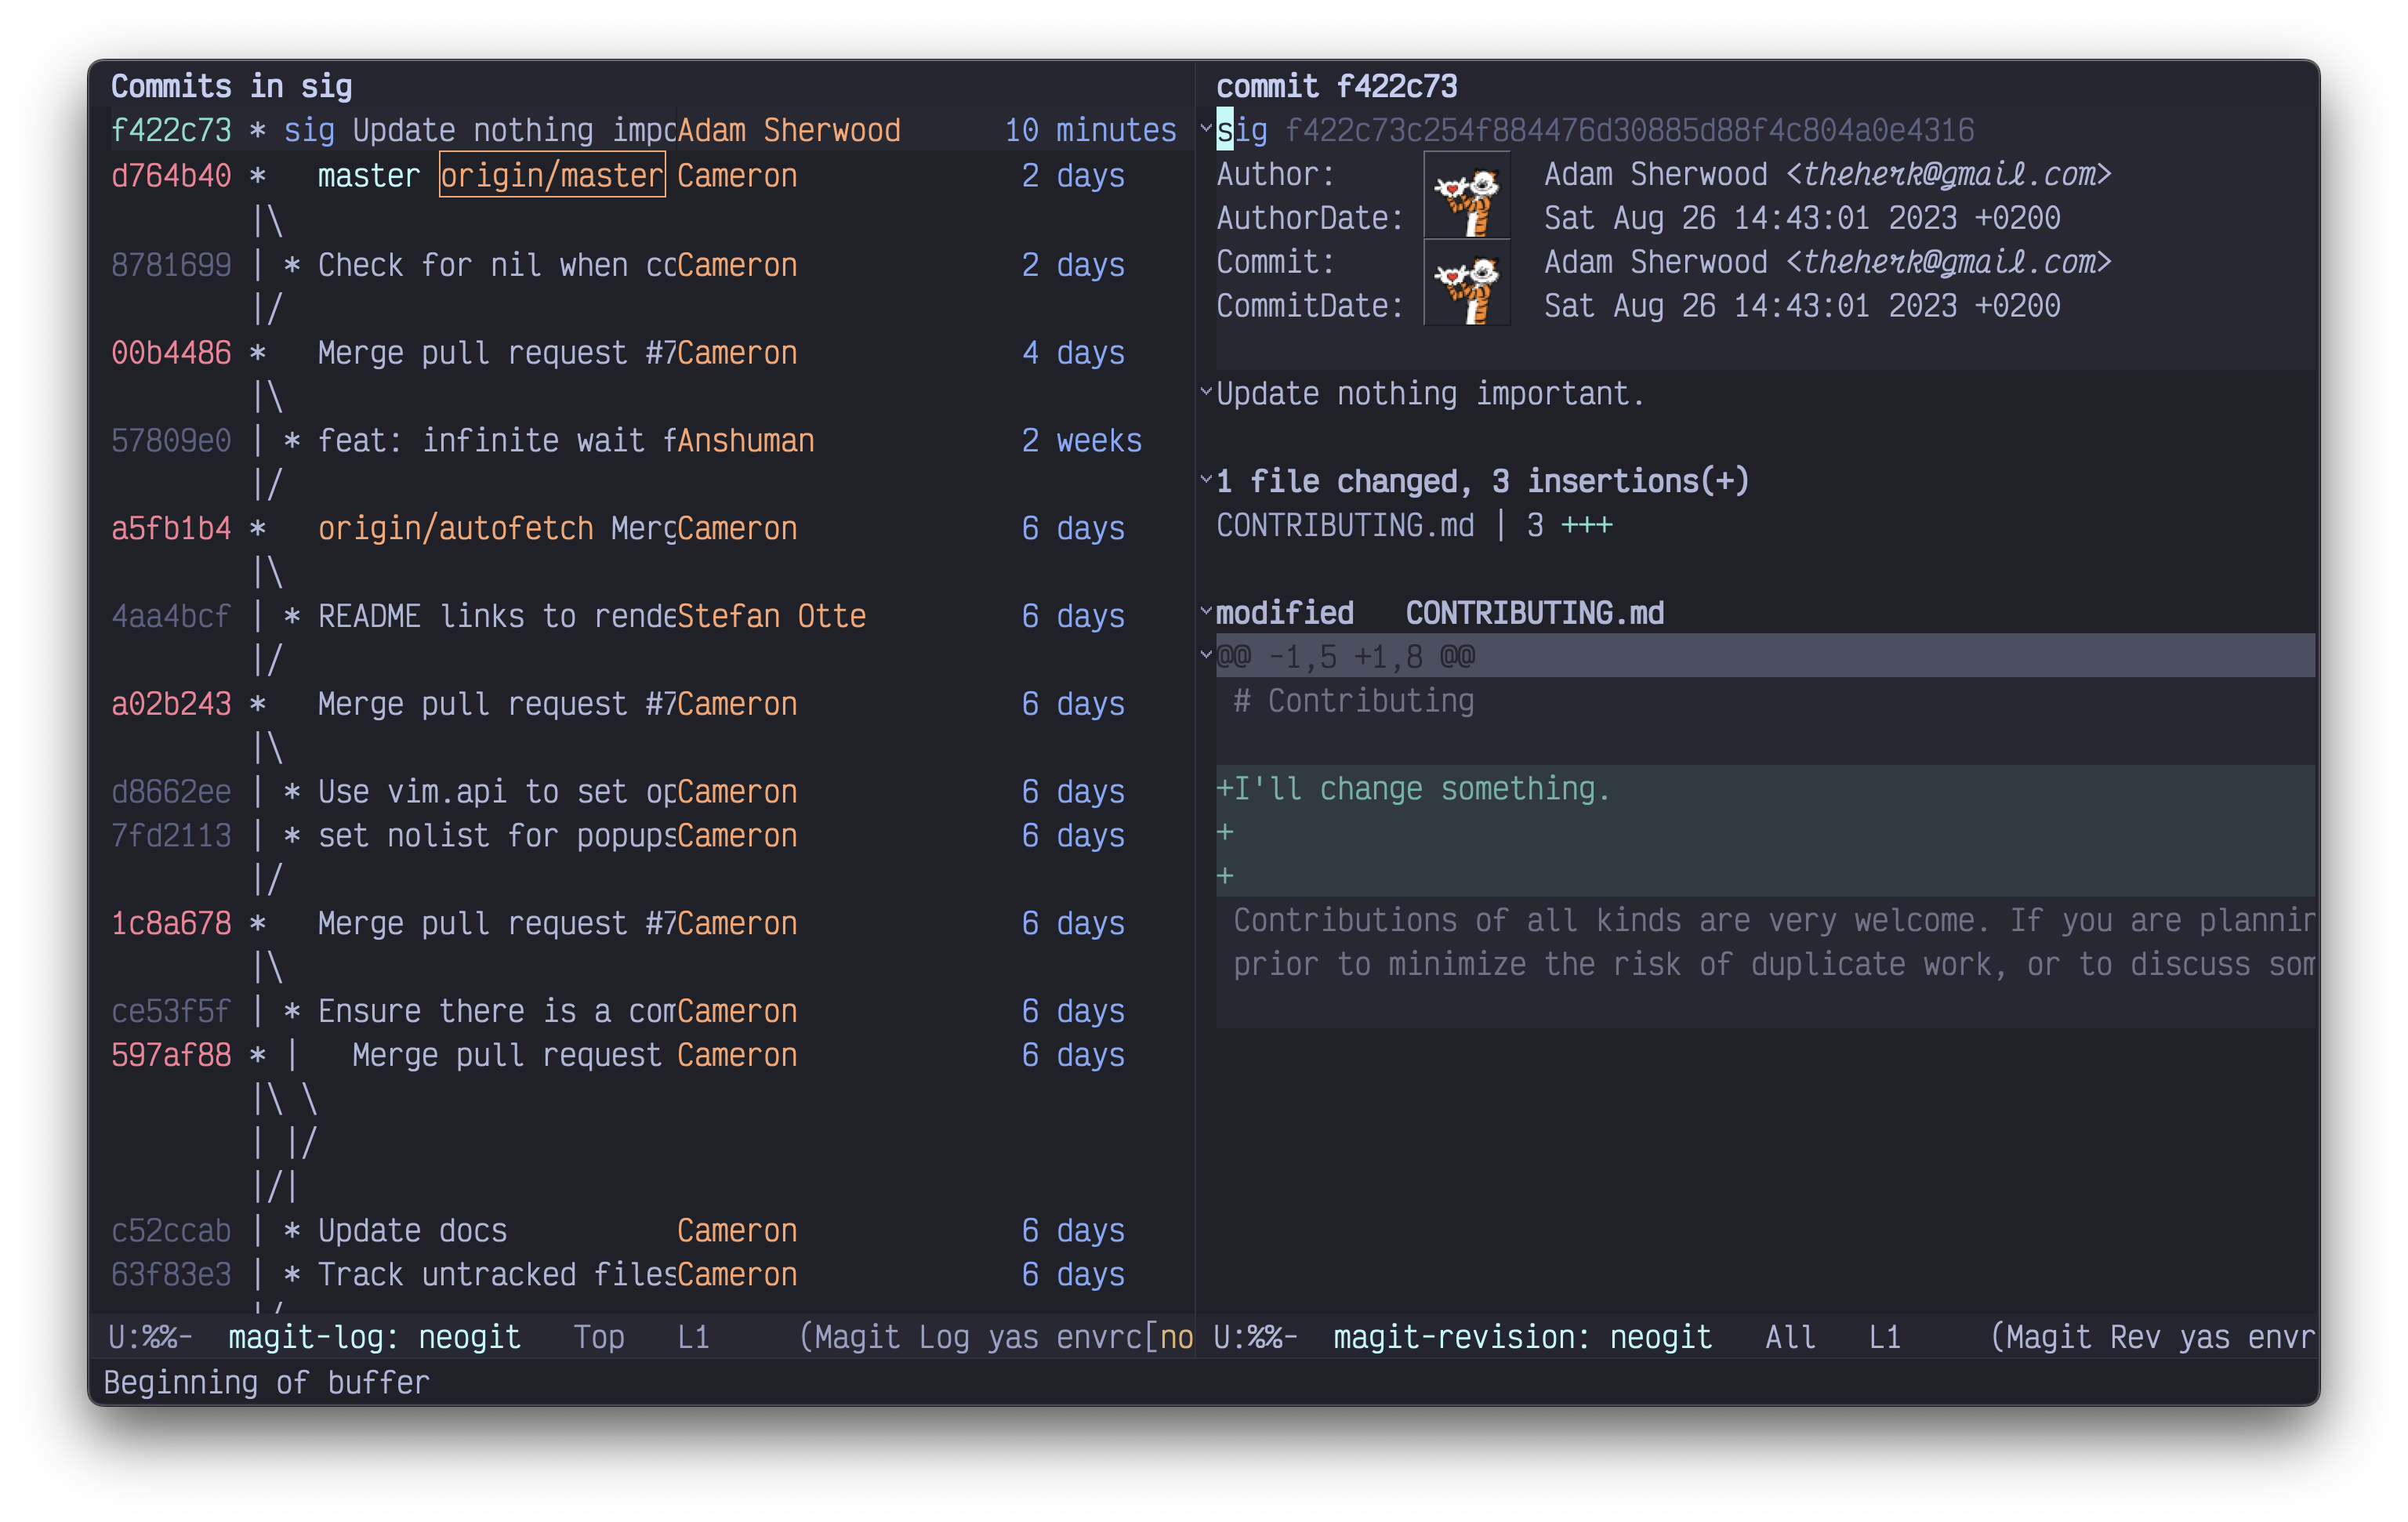Click the origin/master branch label

[551, 175]
